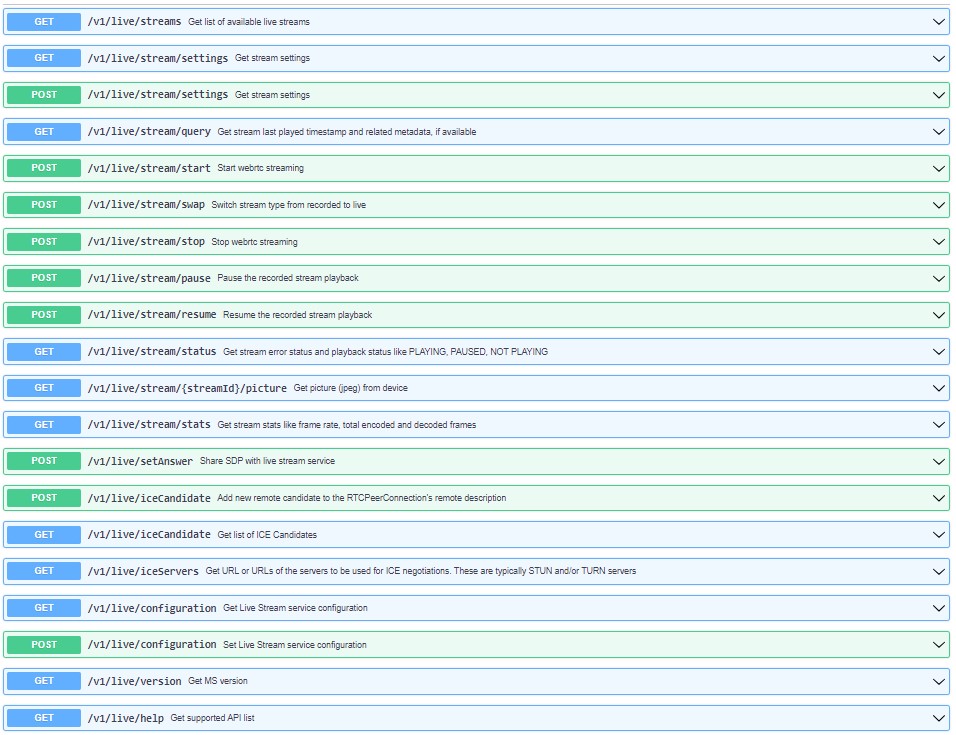The width and height of the screenshot is (956, 735).
Task: Expand the chevron for /v1/live/stream/start
Action: (938, 168)
